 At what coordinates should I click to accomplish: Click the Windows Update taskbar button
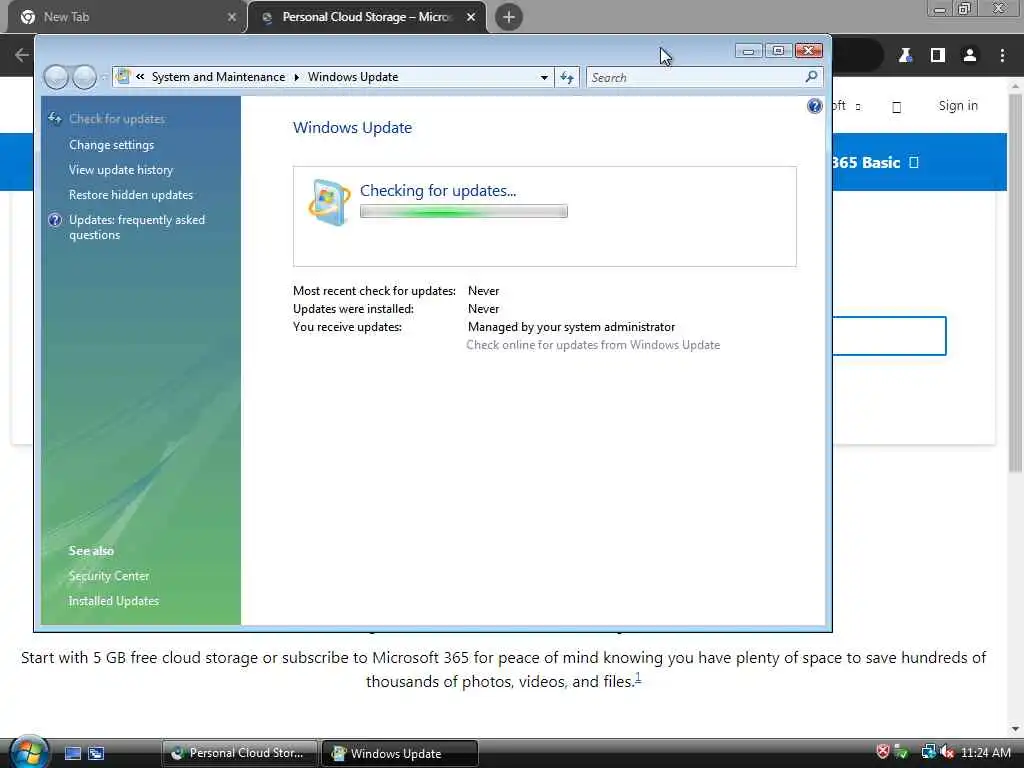(x=400, y=753)
